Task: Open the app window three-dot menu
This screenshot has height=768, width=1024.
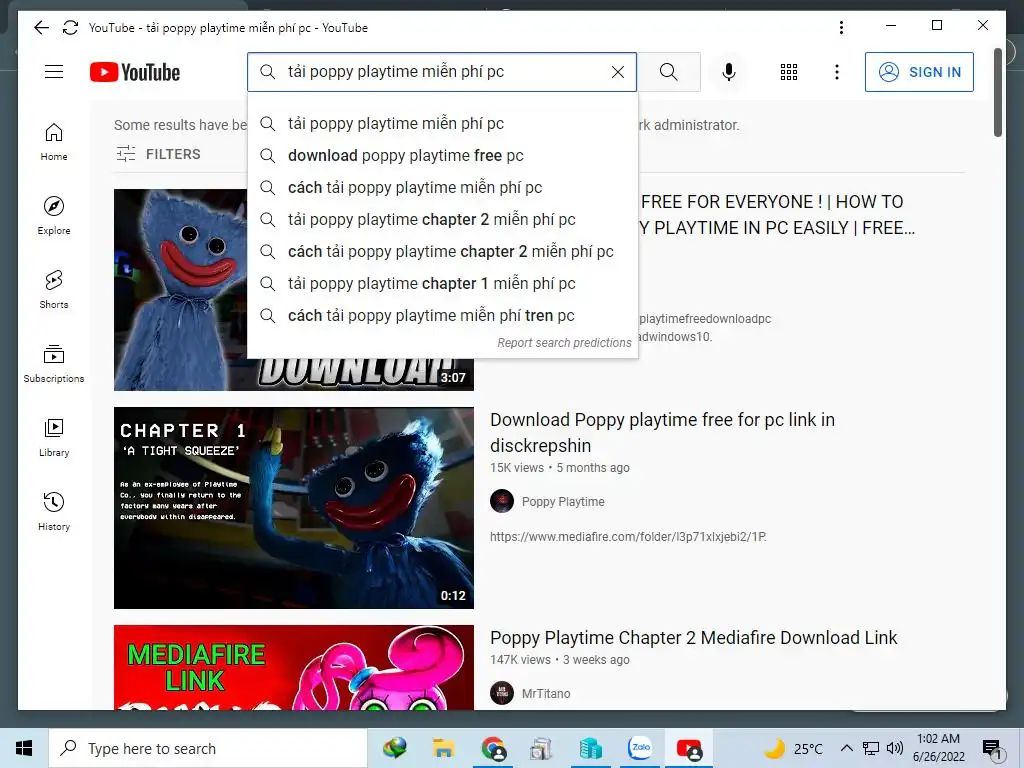Action: (841, 27)
